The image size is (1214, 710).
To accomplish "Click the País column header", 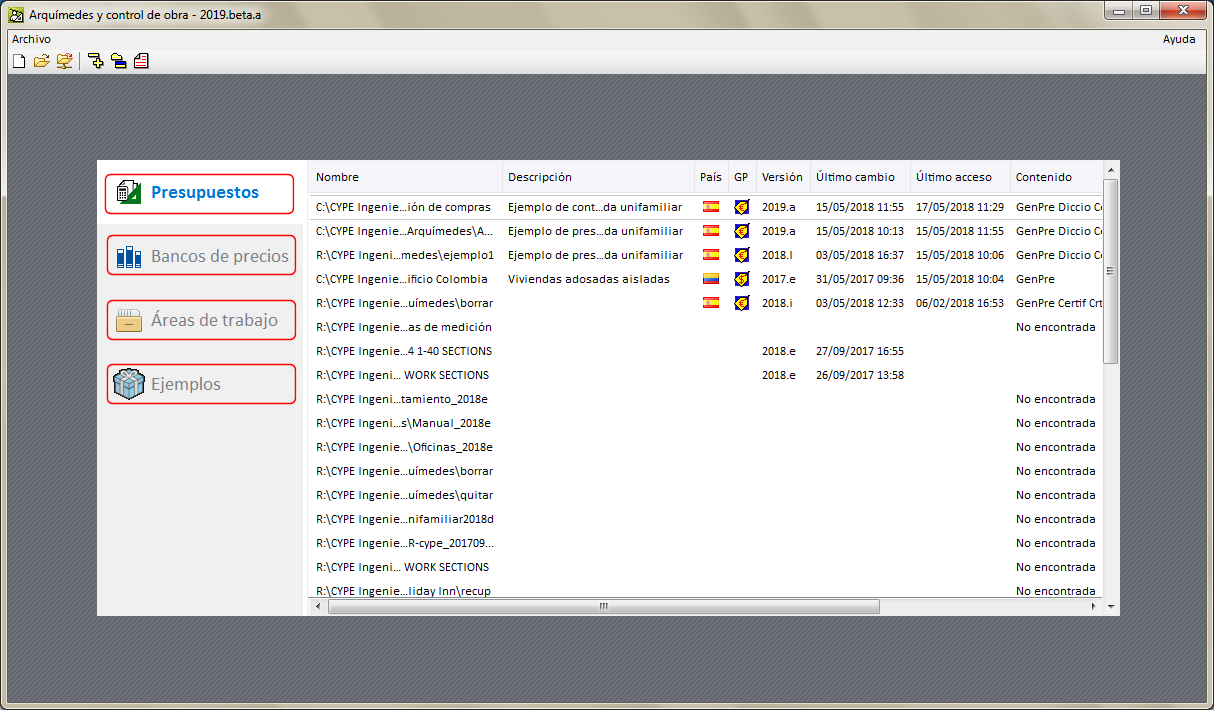I will click(x=710, y=177).
